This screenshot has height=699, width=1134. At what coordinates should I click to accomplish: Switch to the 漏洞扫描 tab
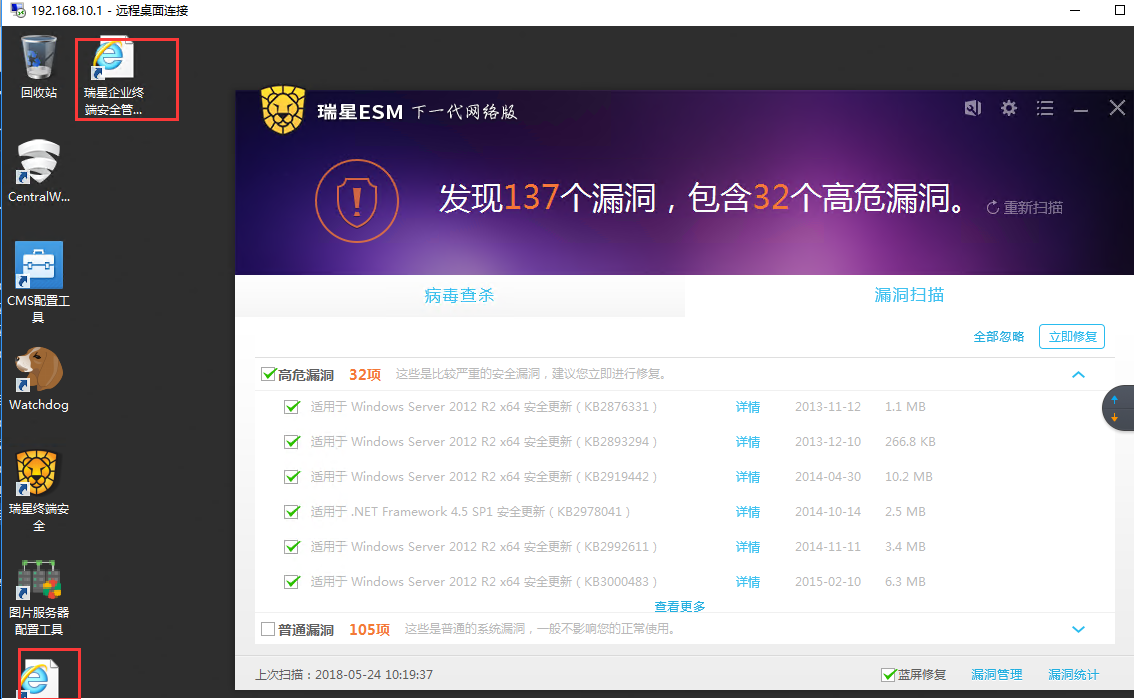pyautogui.click(x=909, y=295)
